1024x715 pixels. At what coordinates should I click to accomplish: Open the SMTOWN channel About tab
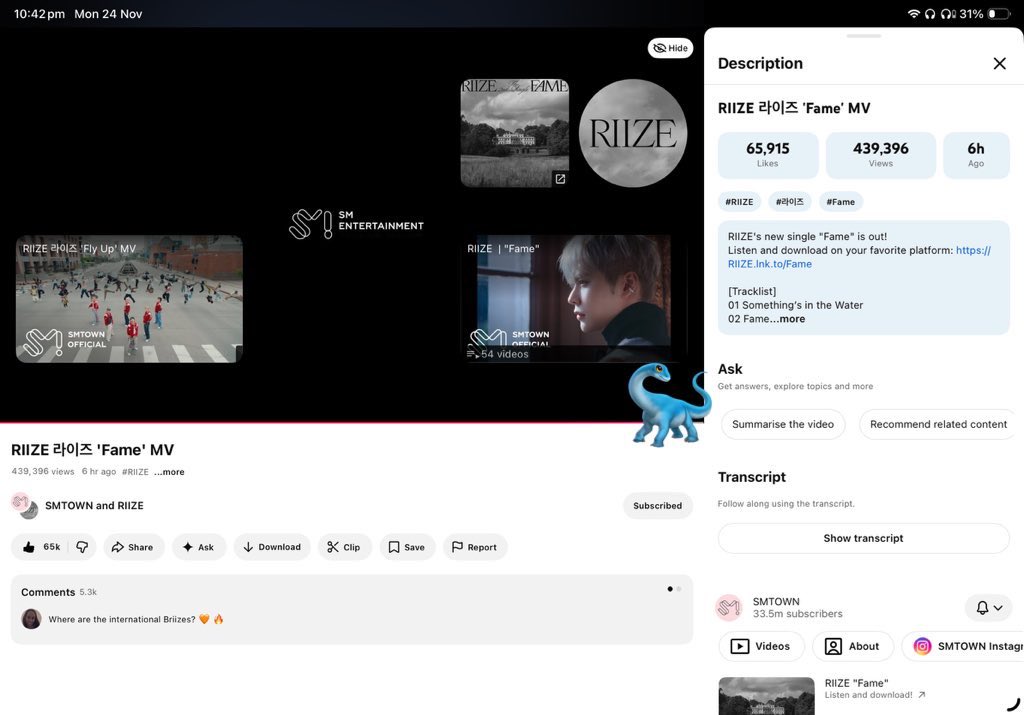point(852,646)
